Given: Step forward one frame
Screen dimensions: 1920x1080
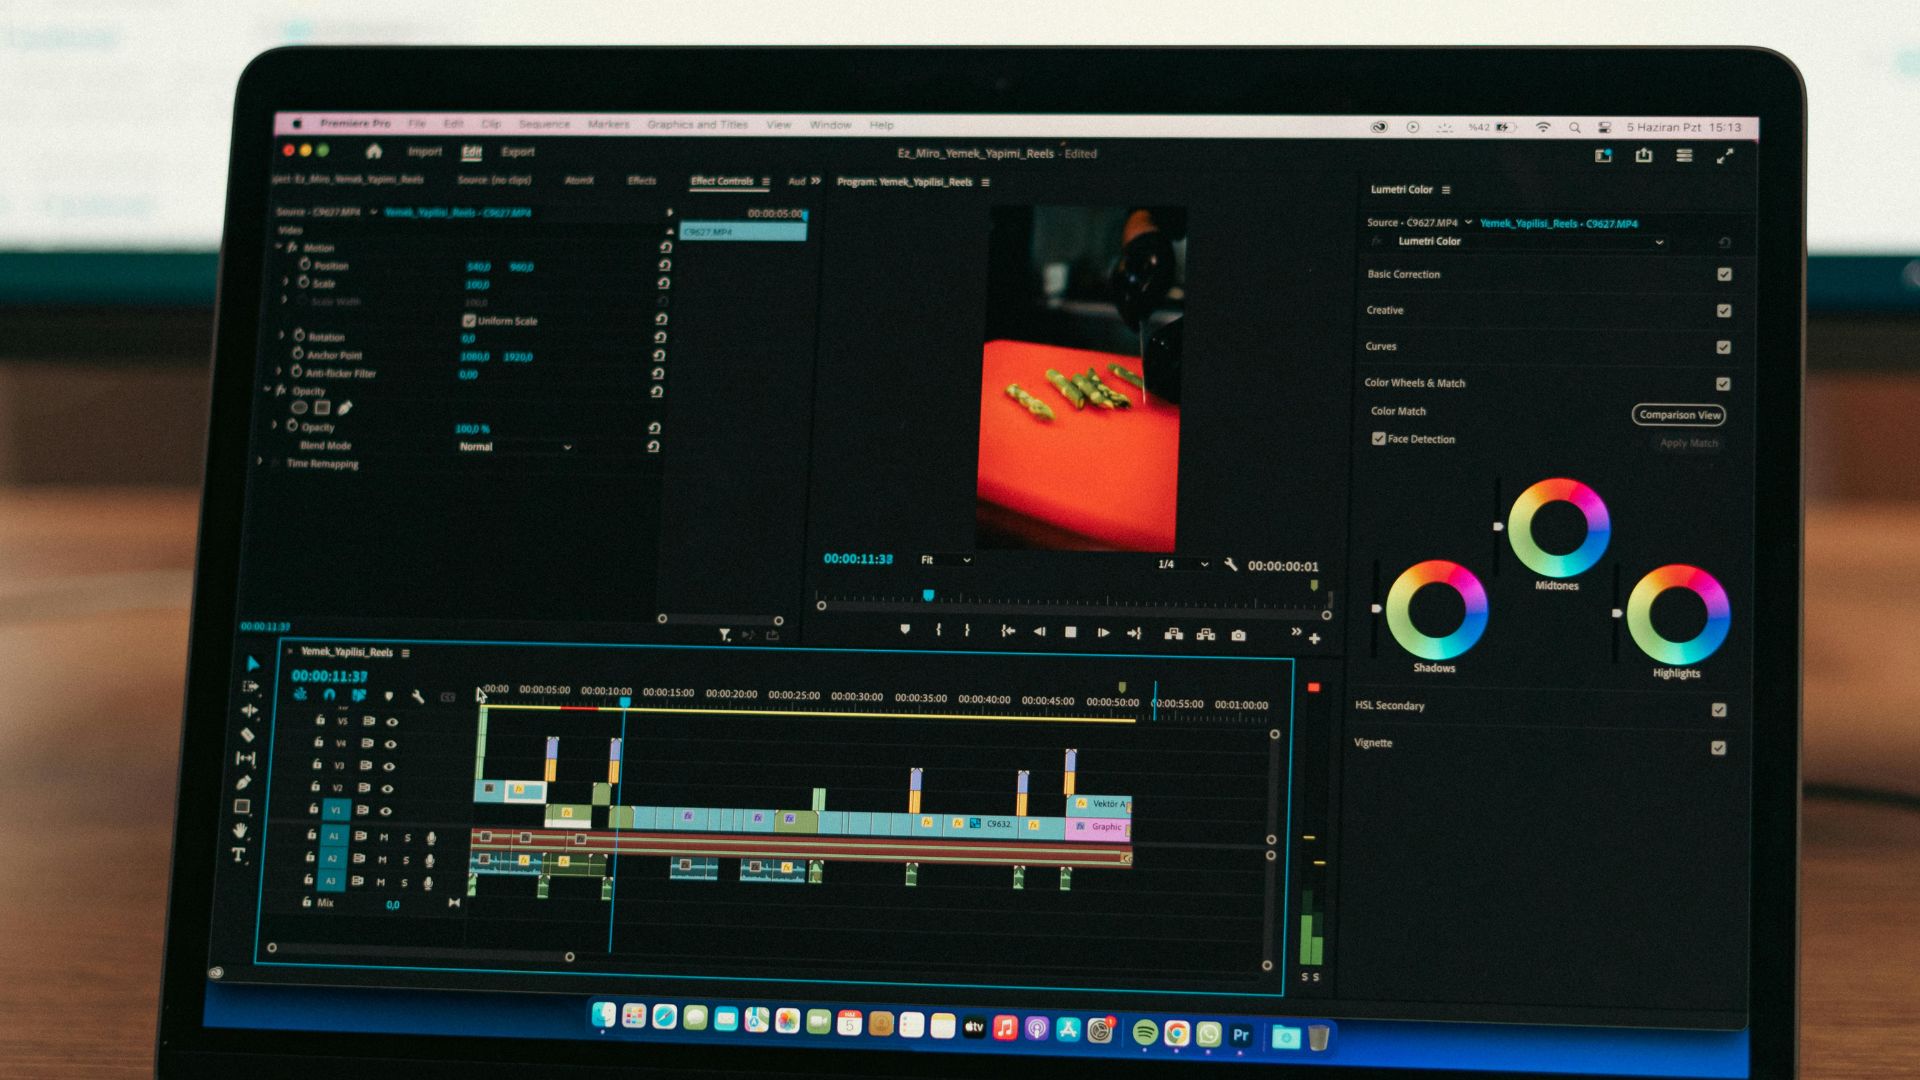Looking at the screenshot, I should pyautogui.click(x=1103, y=633).
